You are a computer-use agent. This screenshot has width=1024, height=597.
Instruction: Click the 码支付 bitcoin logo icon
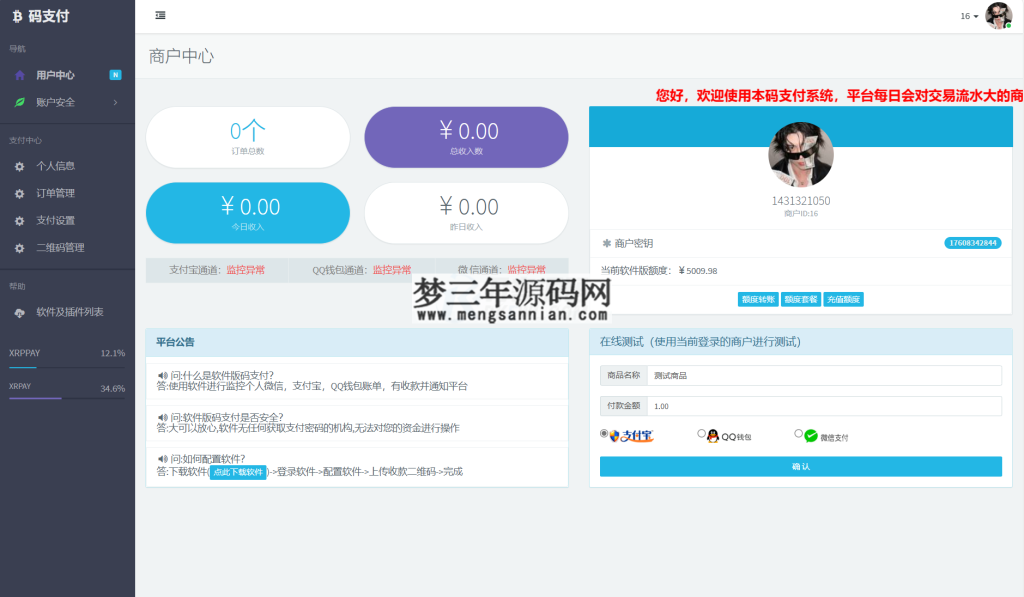tap(17, 17)
